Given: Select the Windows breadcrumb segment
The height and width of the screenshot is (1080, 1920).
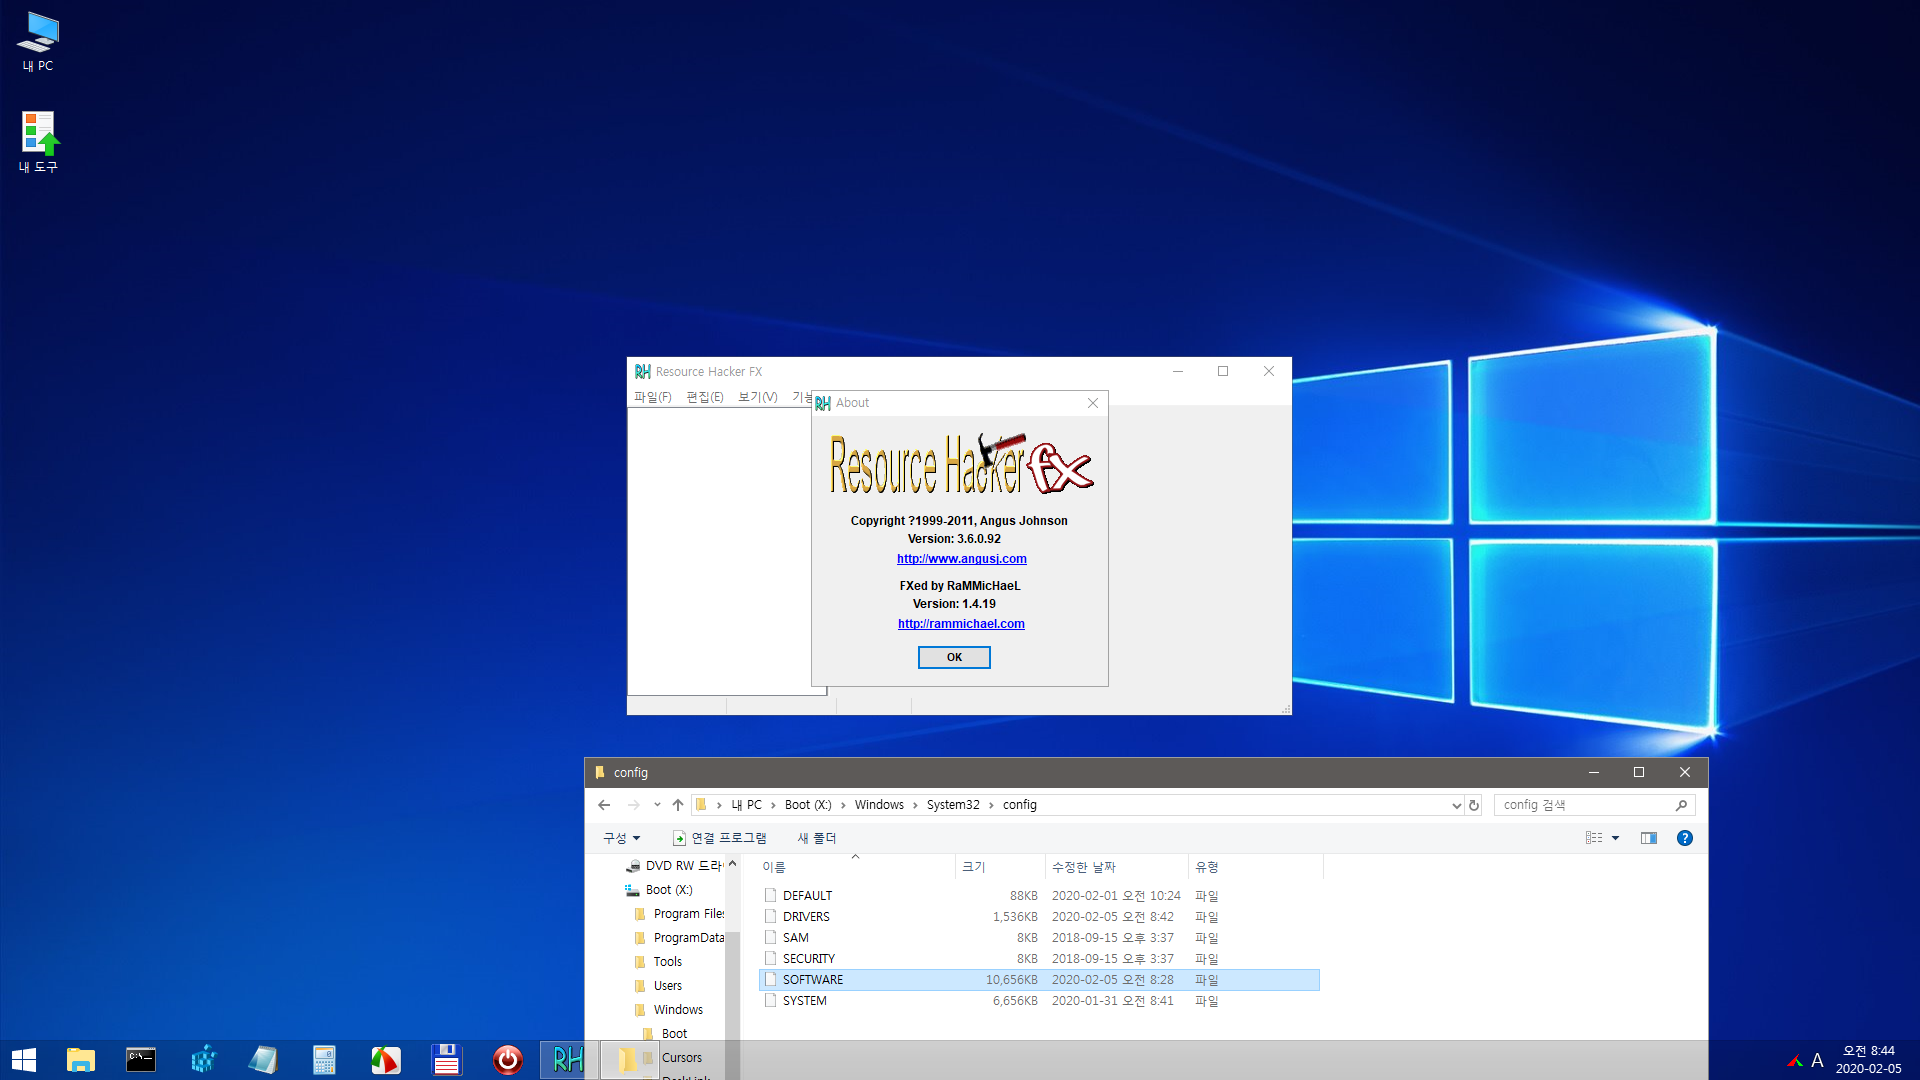Looking at the screenshot, I should pos(879,805).
